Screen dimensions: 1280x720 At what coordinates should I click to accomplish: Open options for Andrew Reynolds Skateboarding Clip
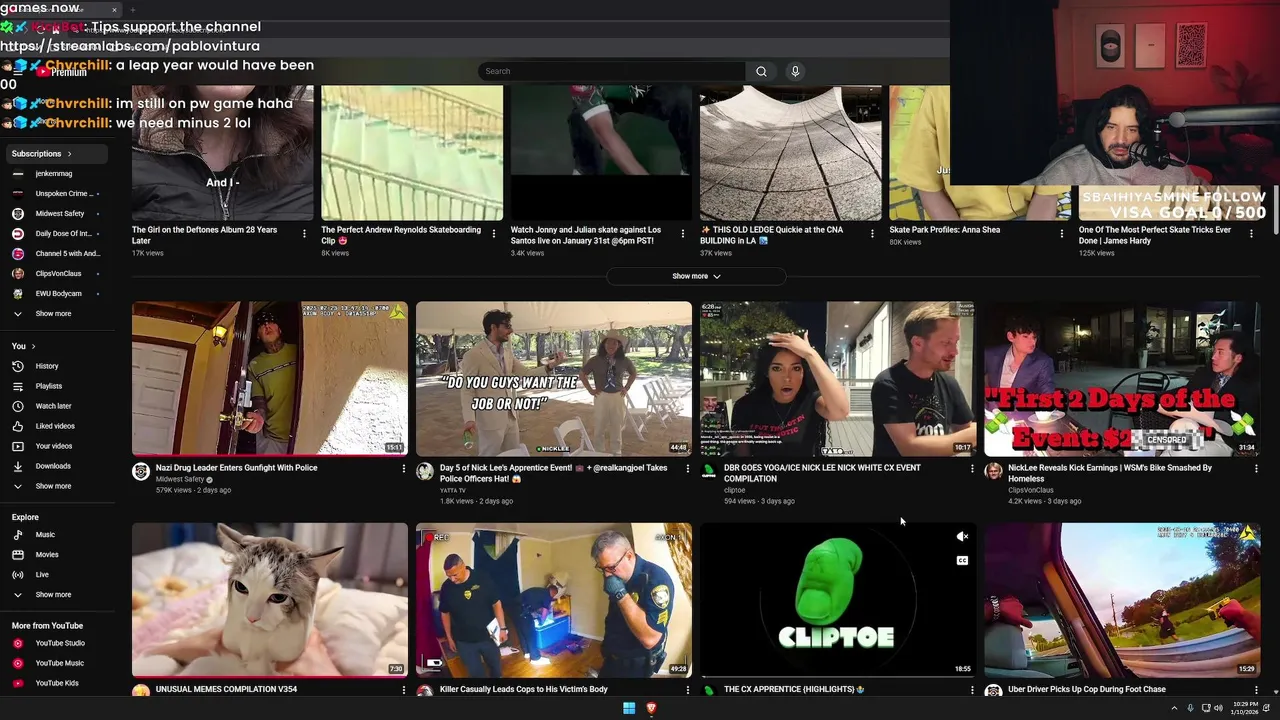[493, 234]
